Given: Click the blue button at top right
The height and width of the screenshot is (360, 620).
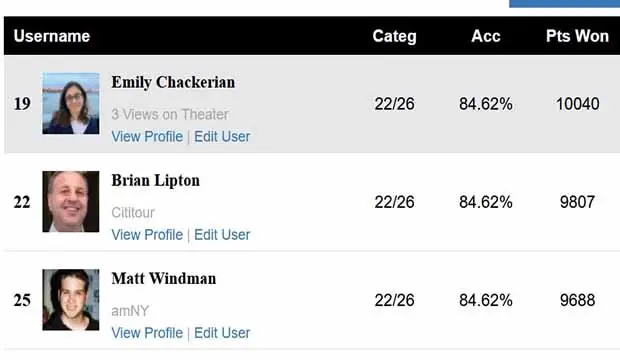Looking at the screenshot, I should coord(564,4).
